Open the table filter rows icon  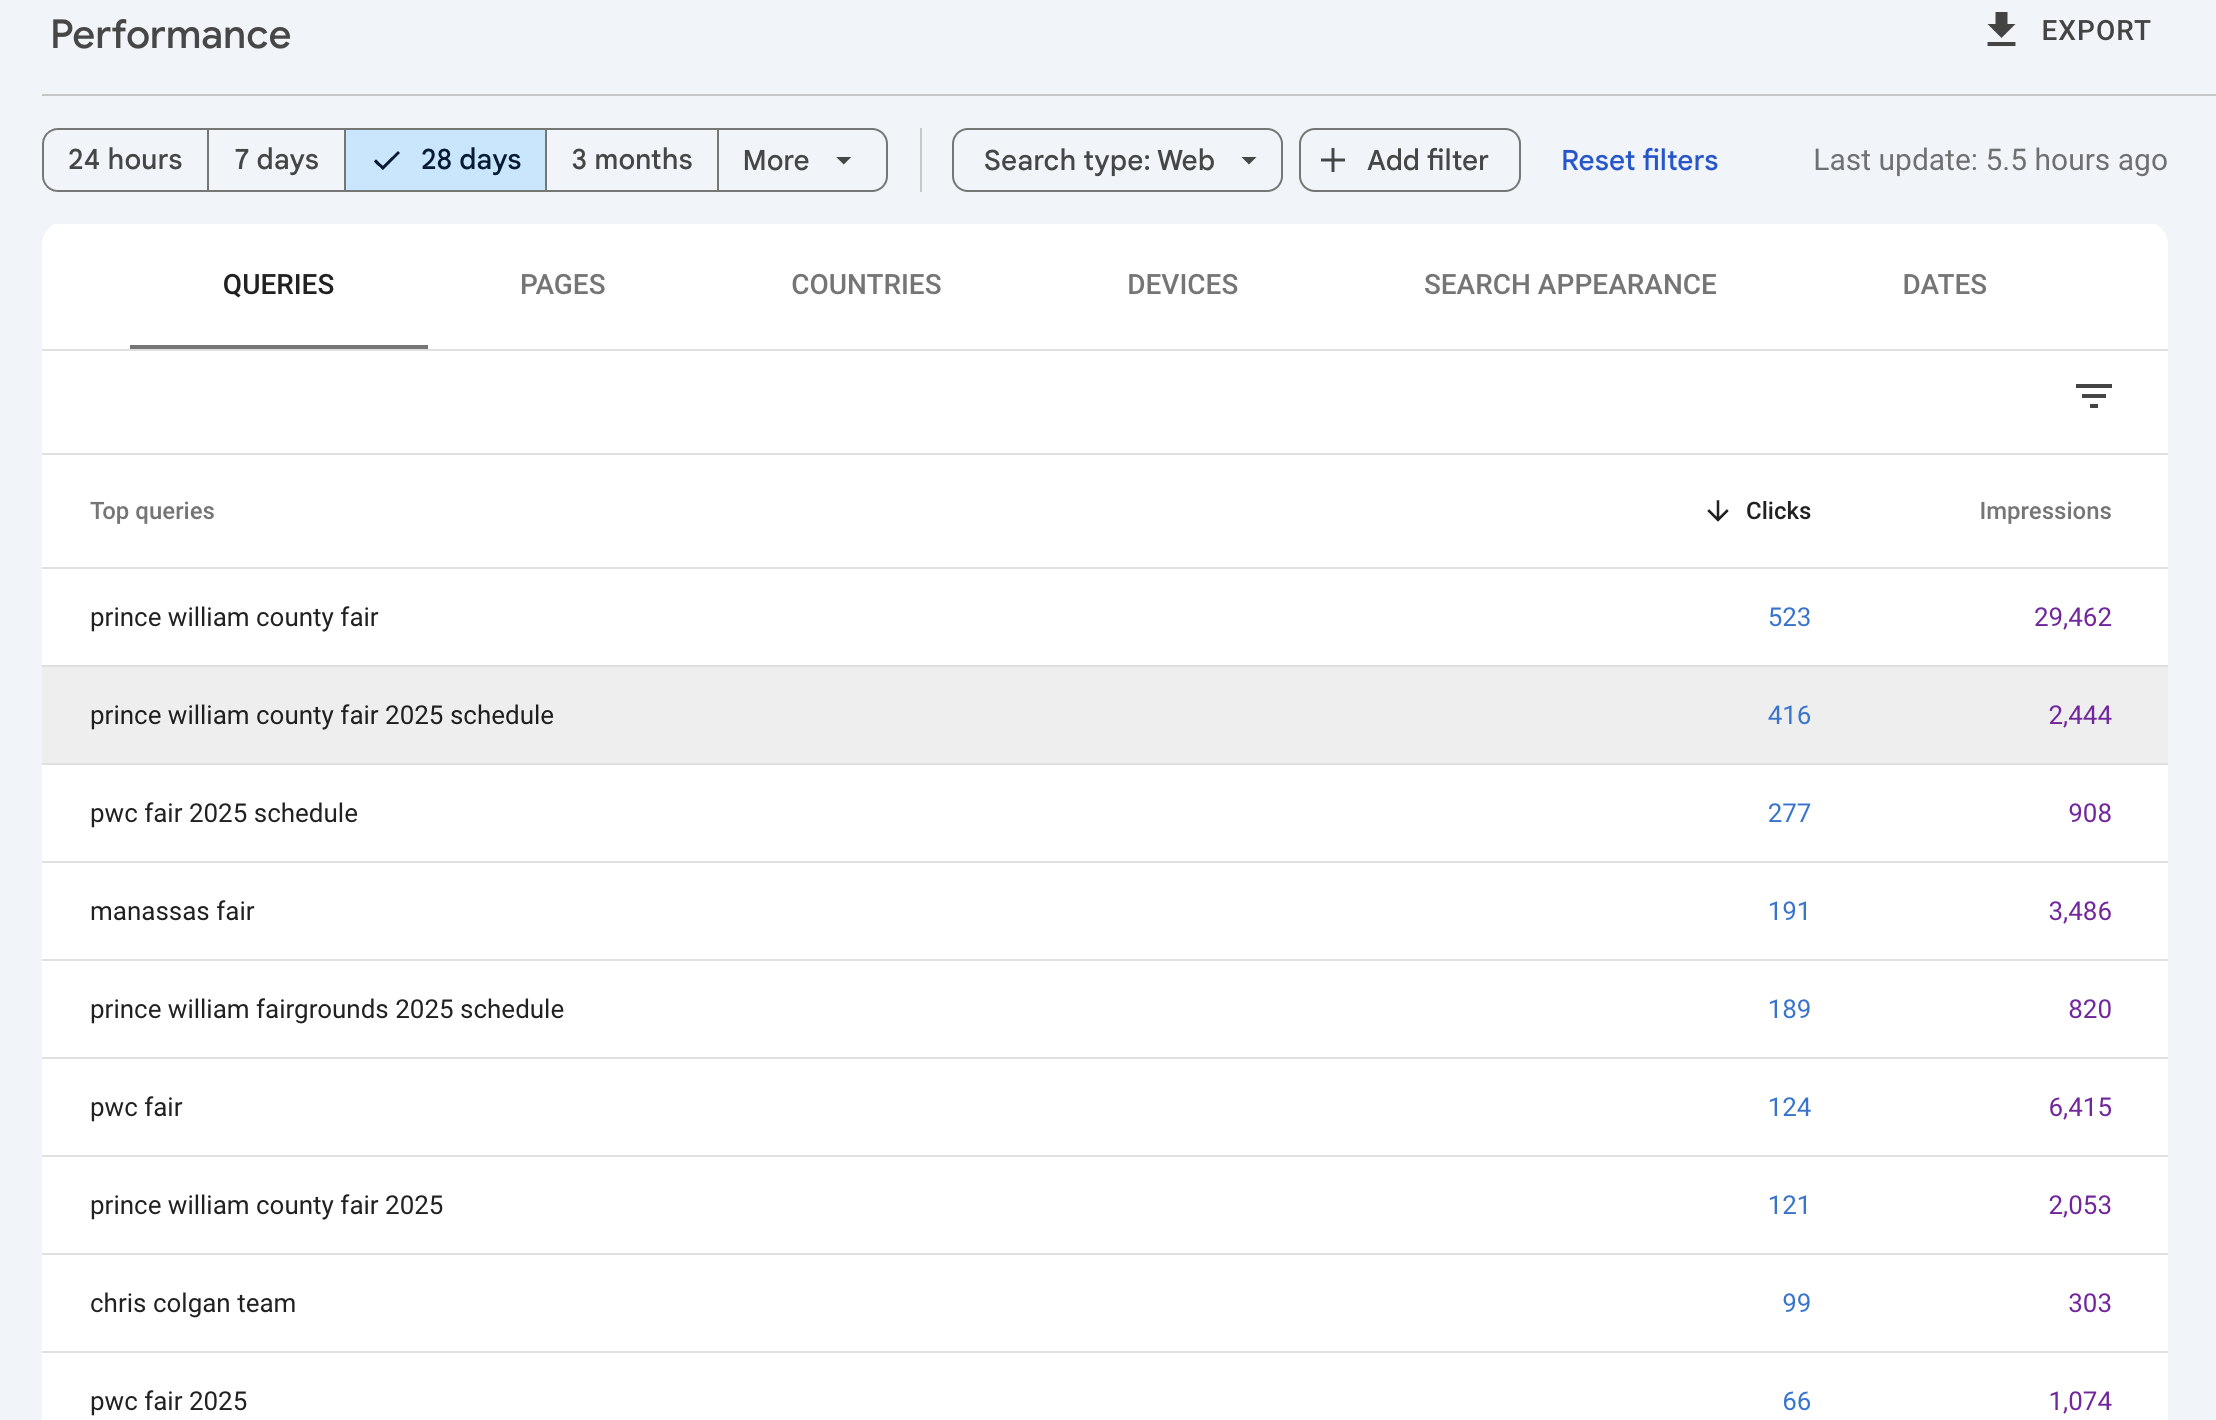coord(2093,396)
